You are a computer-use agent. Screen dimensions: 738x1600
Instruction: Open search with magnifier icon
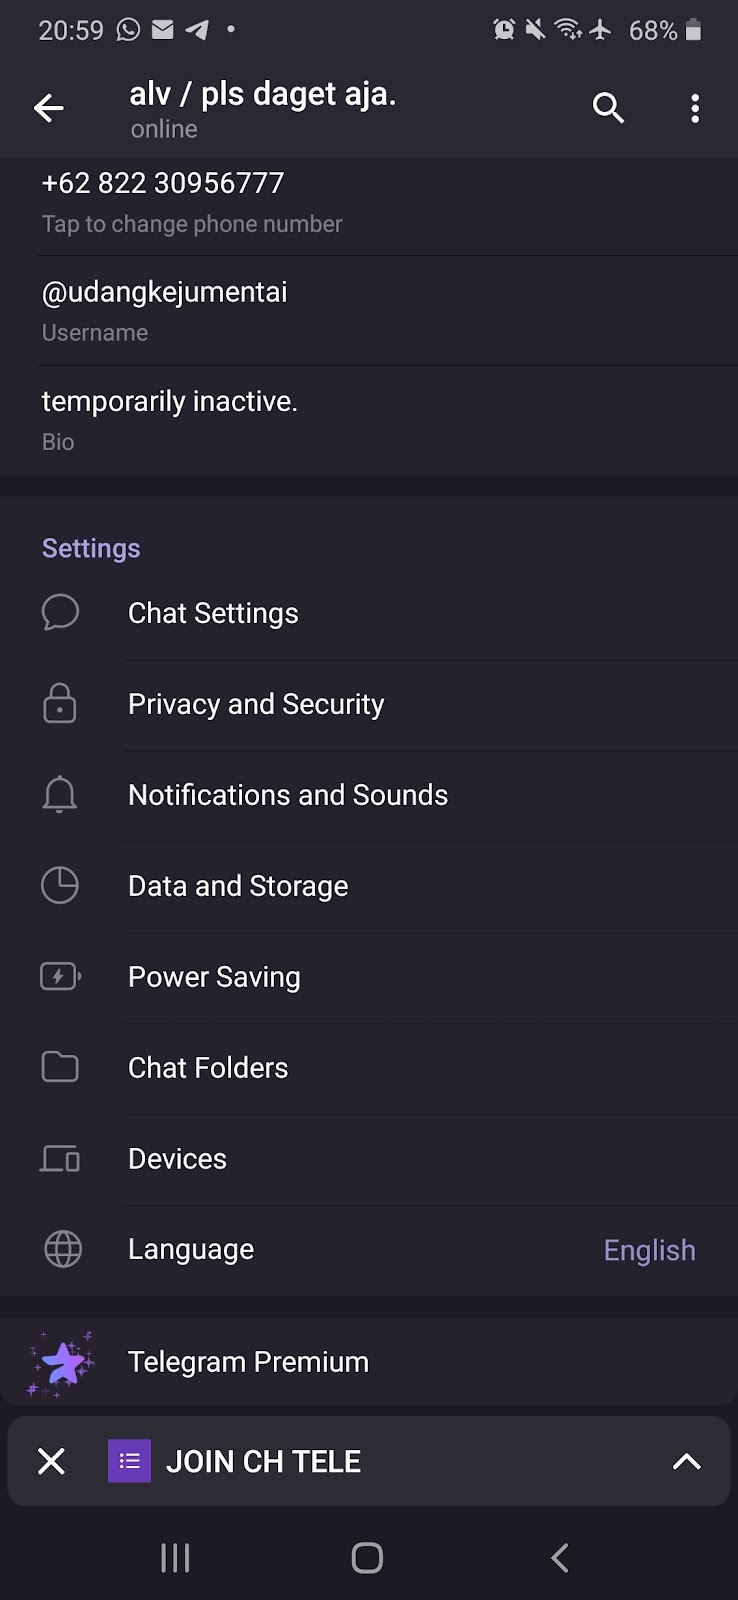click(x=608, y=108)
